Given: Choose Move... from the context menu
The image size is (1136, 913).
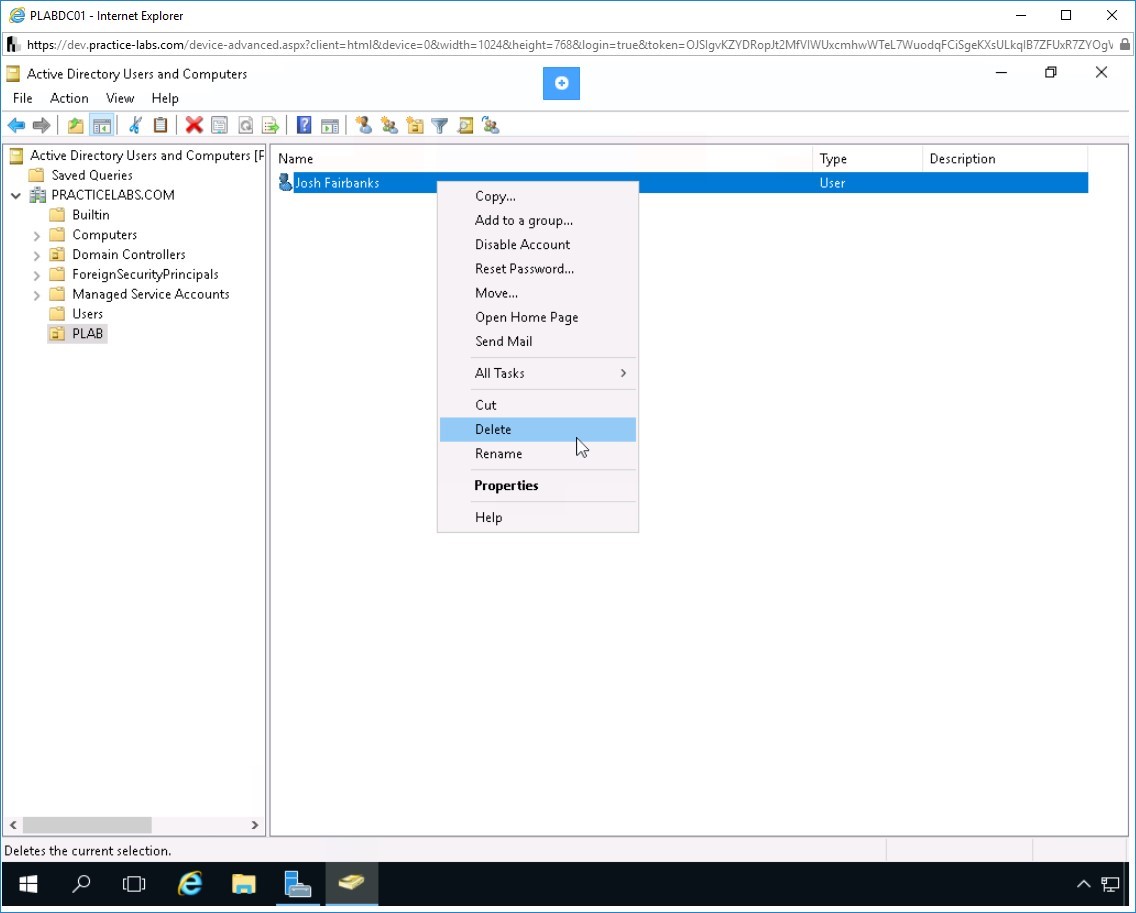Looking at the screenshot, I should point(538,293).
